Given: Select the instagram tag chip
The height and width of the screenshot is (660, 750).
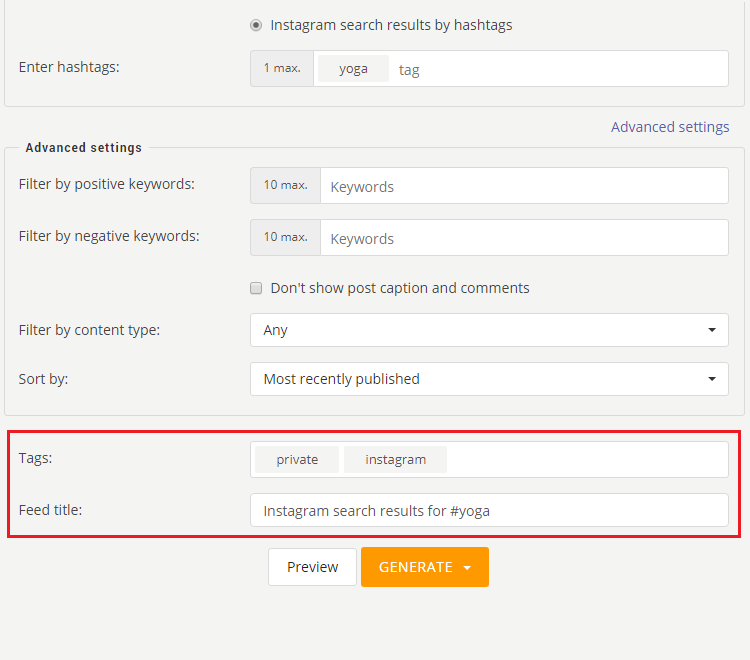Looking at the screenshot, I should click(396, 460).
